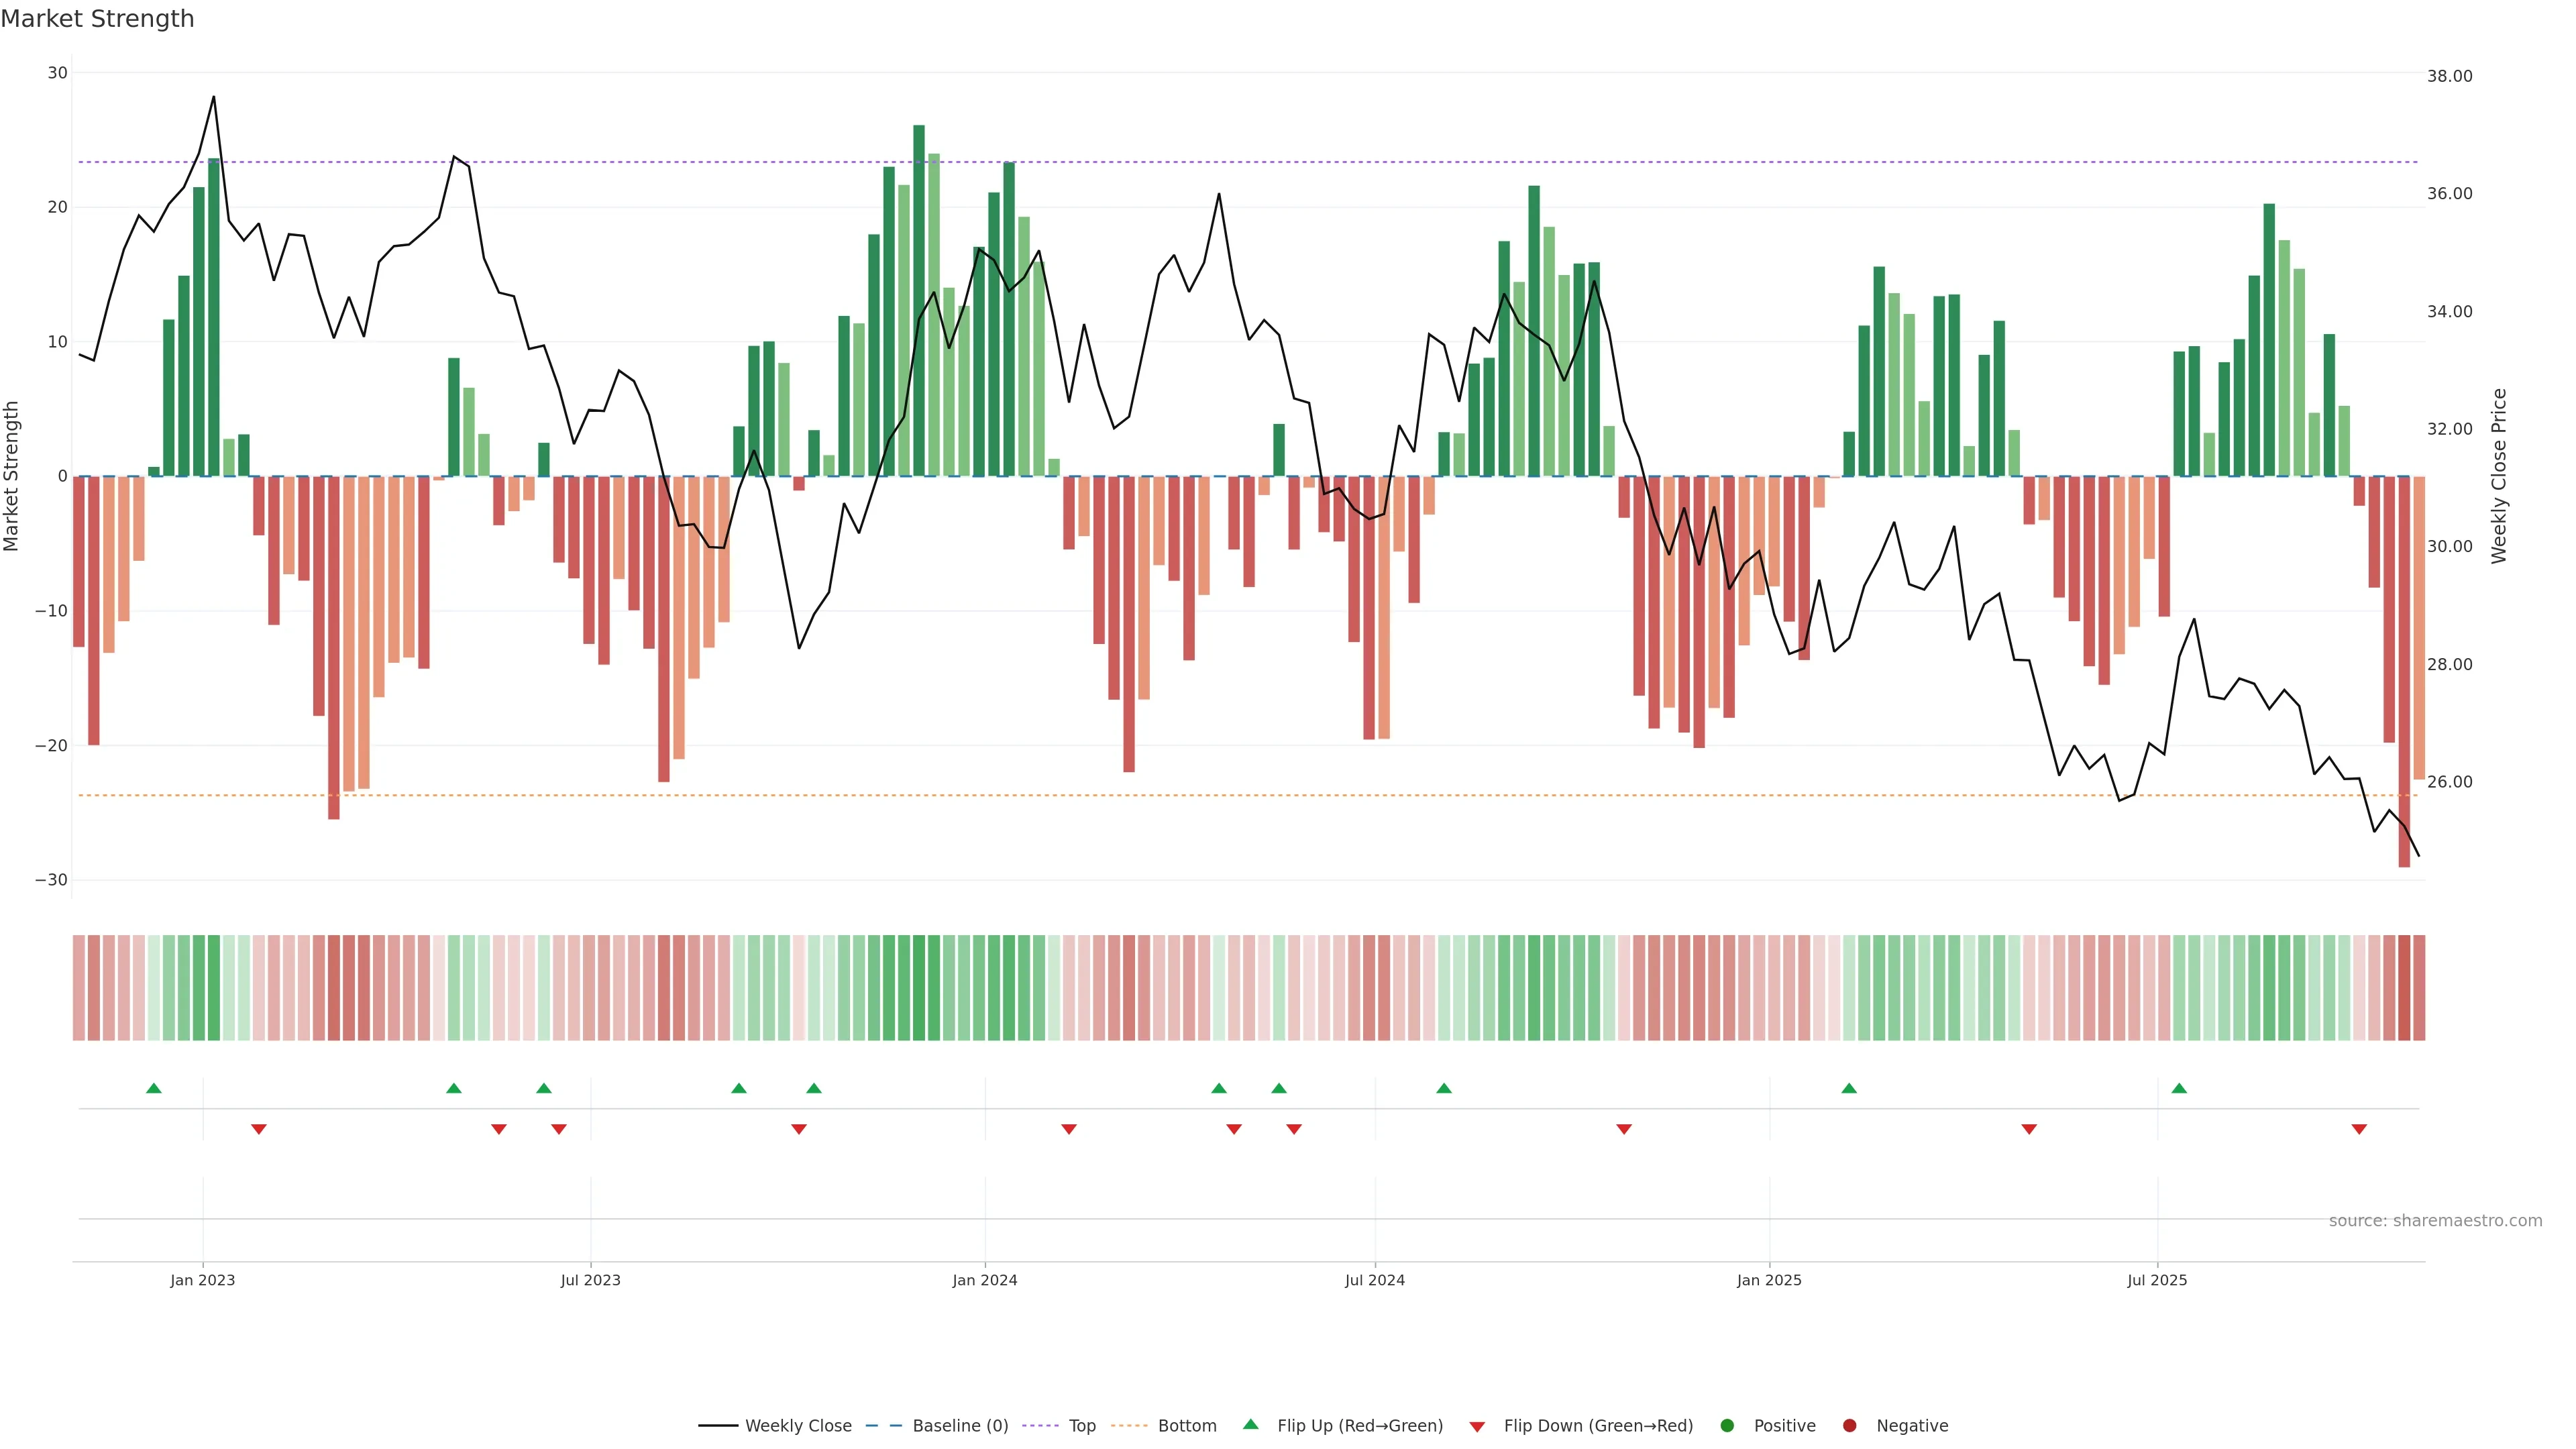Click the source: sharemaestro.com text
The height and width of the screenshot is (1449, 2576).
click(x=2435, y=1221)
